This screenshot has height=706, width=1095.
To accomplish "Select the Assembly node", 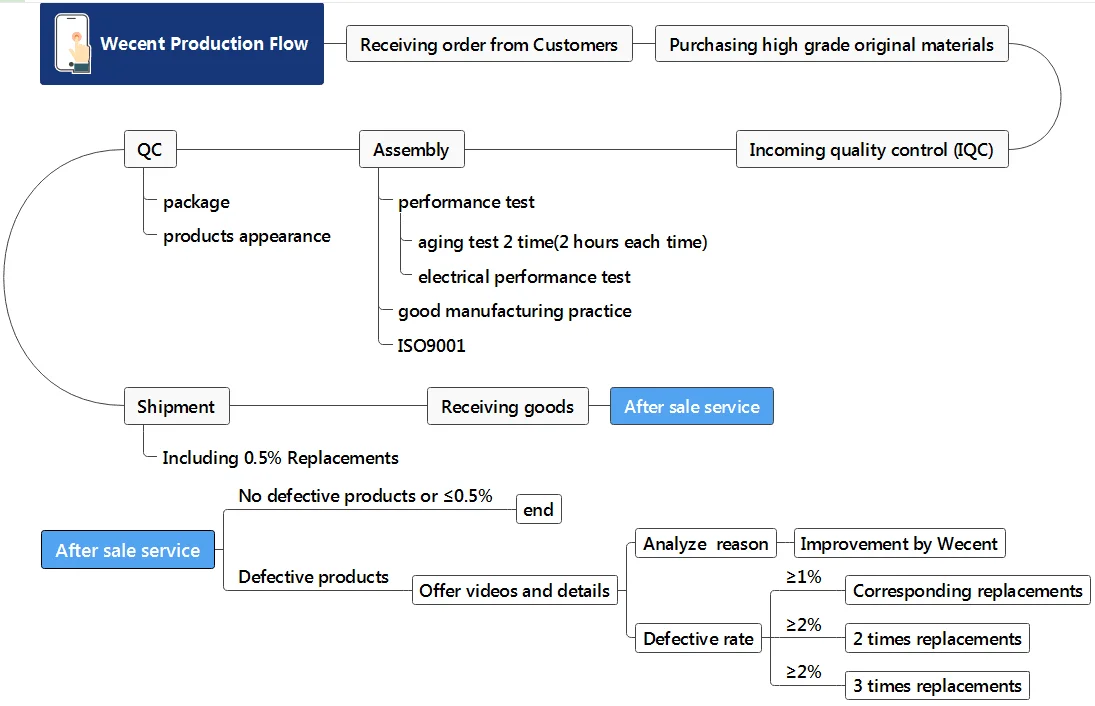I will 411,150.
